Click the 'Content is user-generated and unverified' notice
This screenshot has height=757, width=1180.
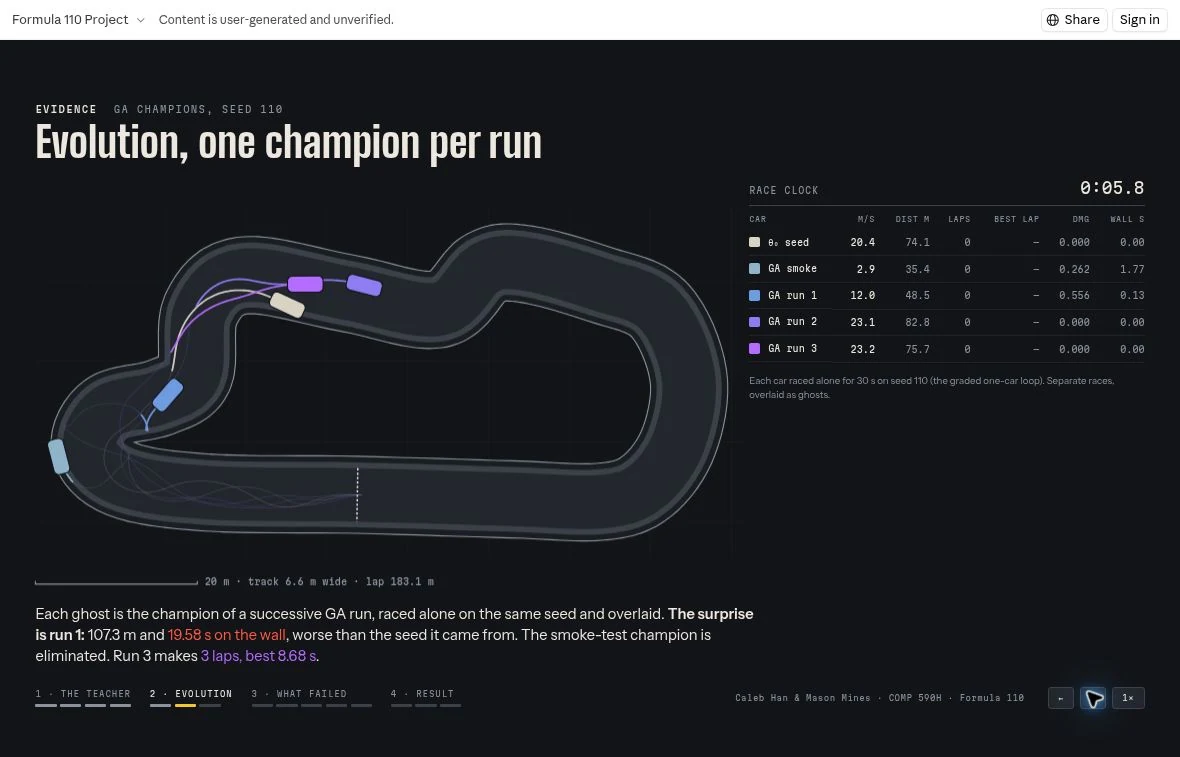point(276,20)
